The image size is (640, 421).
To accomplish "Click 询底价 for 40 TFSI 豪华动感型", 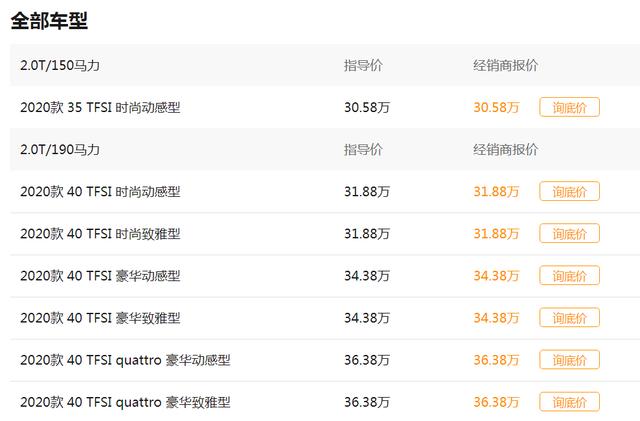I will 569,276.
